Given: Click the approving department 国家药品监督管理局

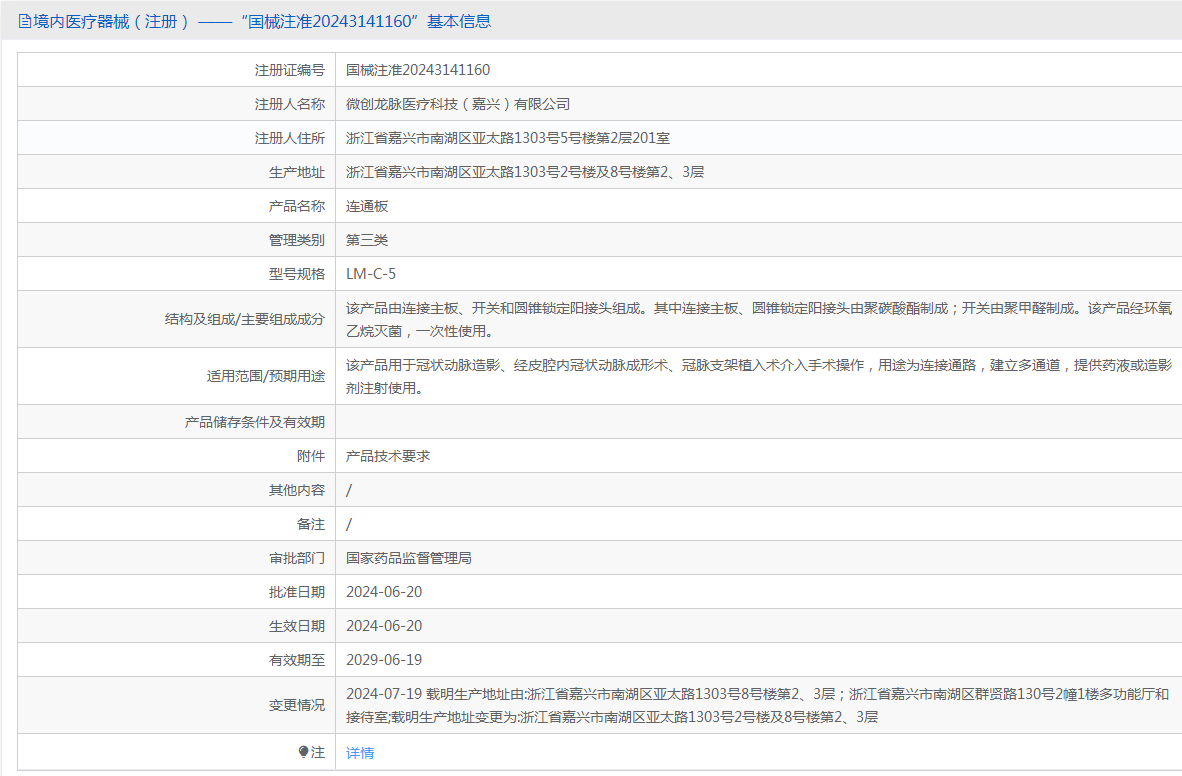Looking at the screenshot, I should 409,558.
